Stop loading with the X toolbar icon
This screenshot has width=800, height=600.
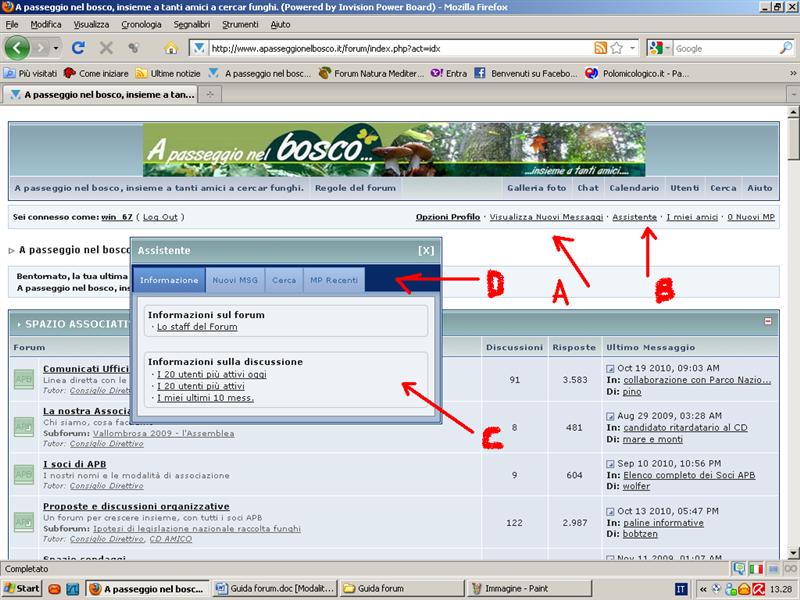click(x=106, y=48)
